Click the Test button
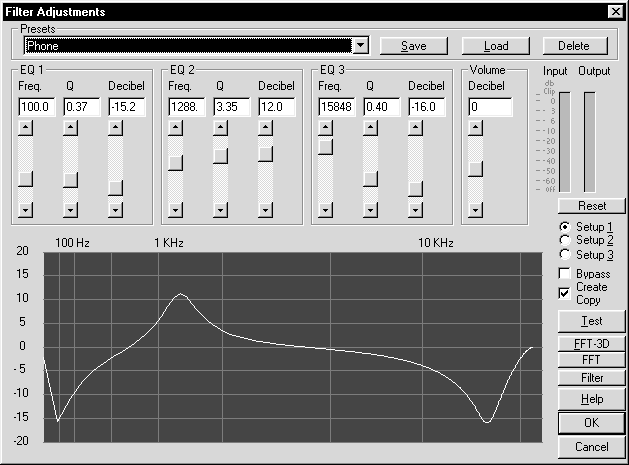The height and width of the screenshot is (465, 629). tap(591, 320)
